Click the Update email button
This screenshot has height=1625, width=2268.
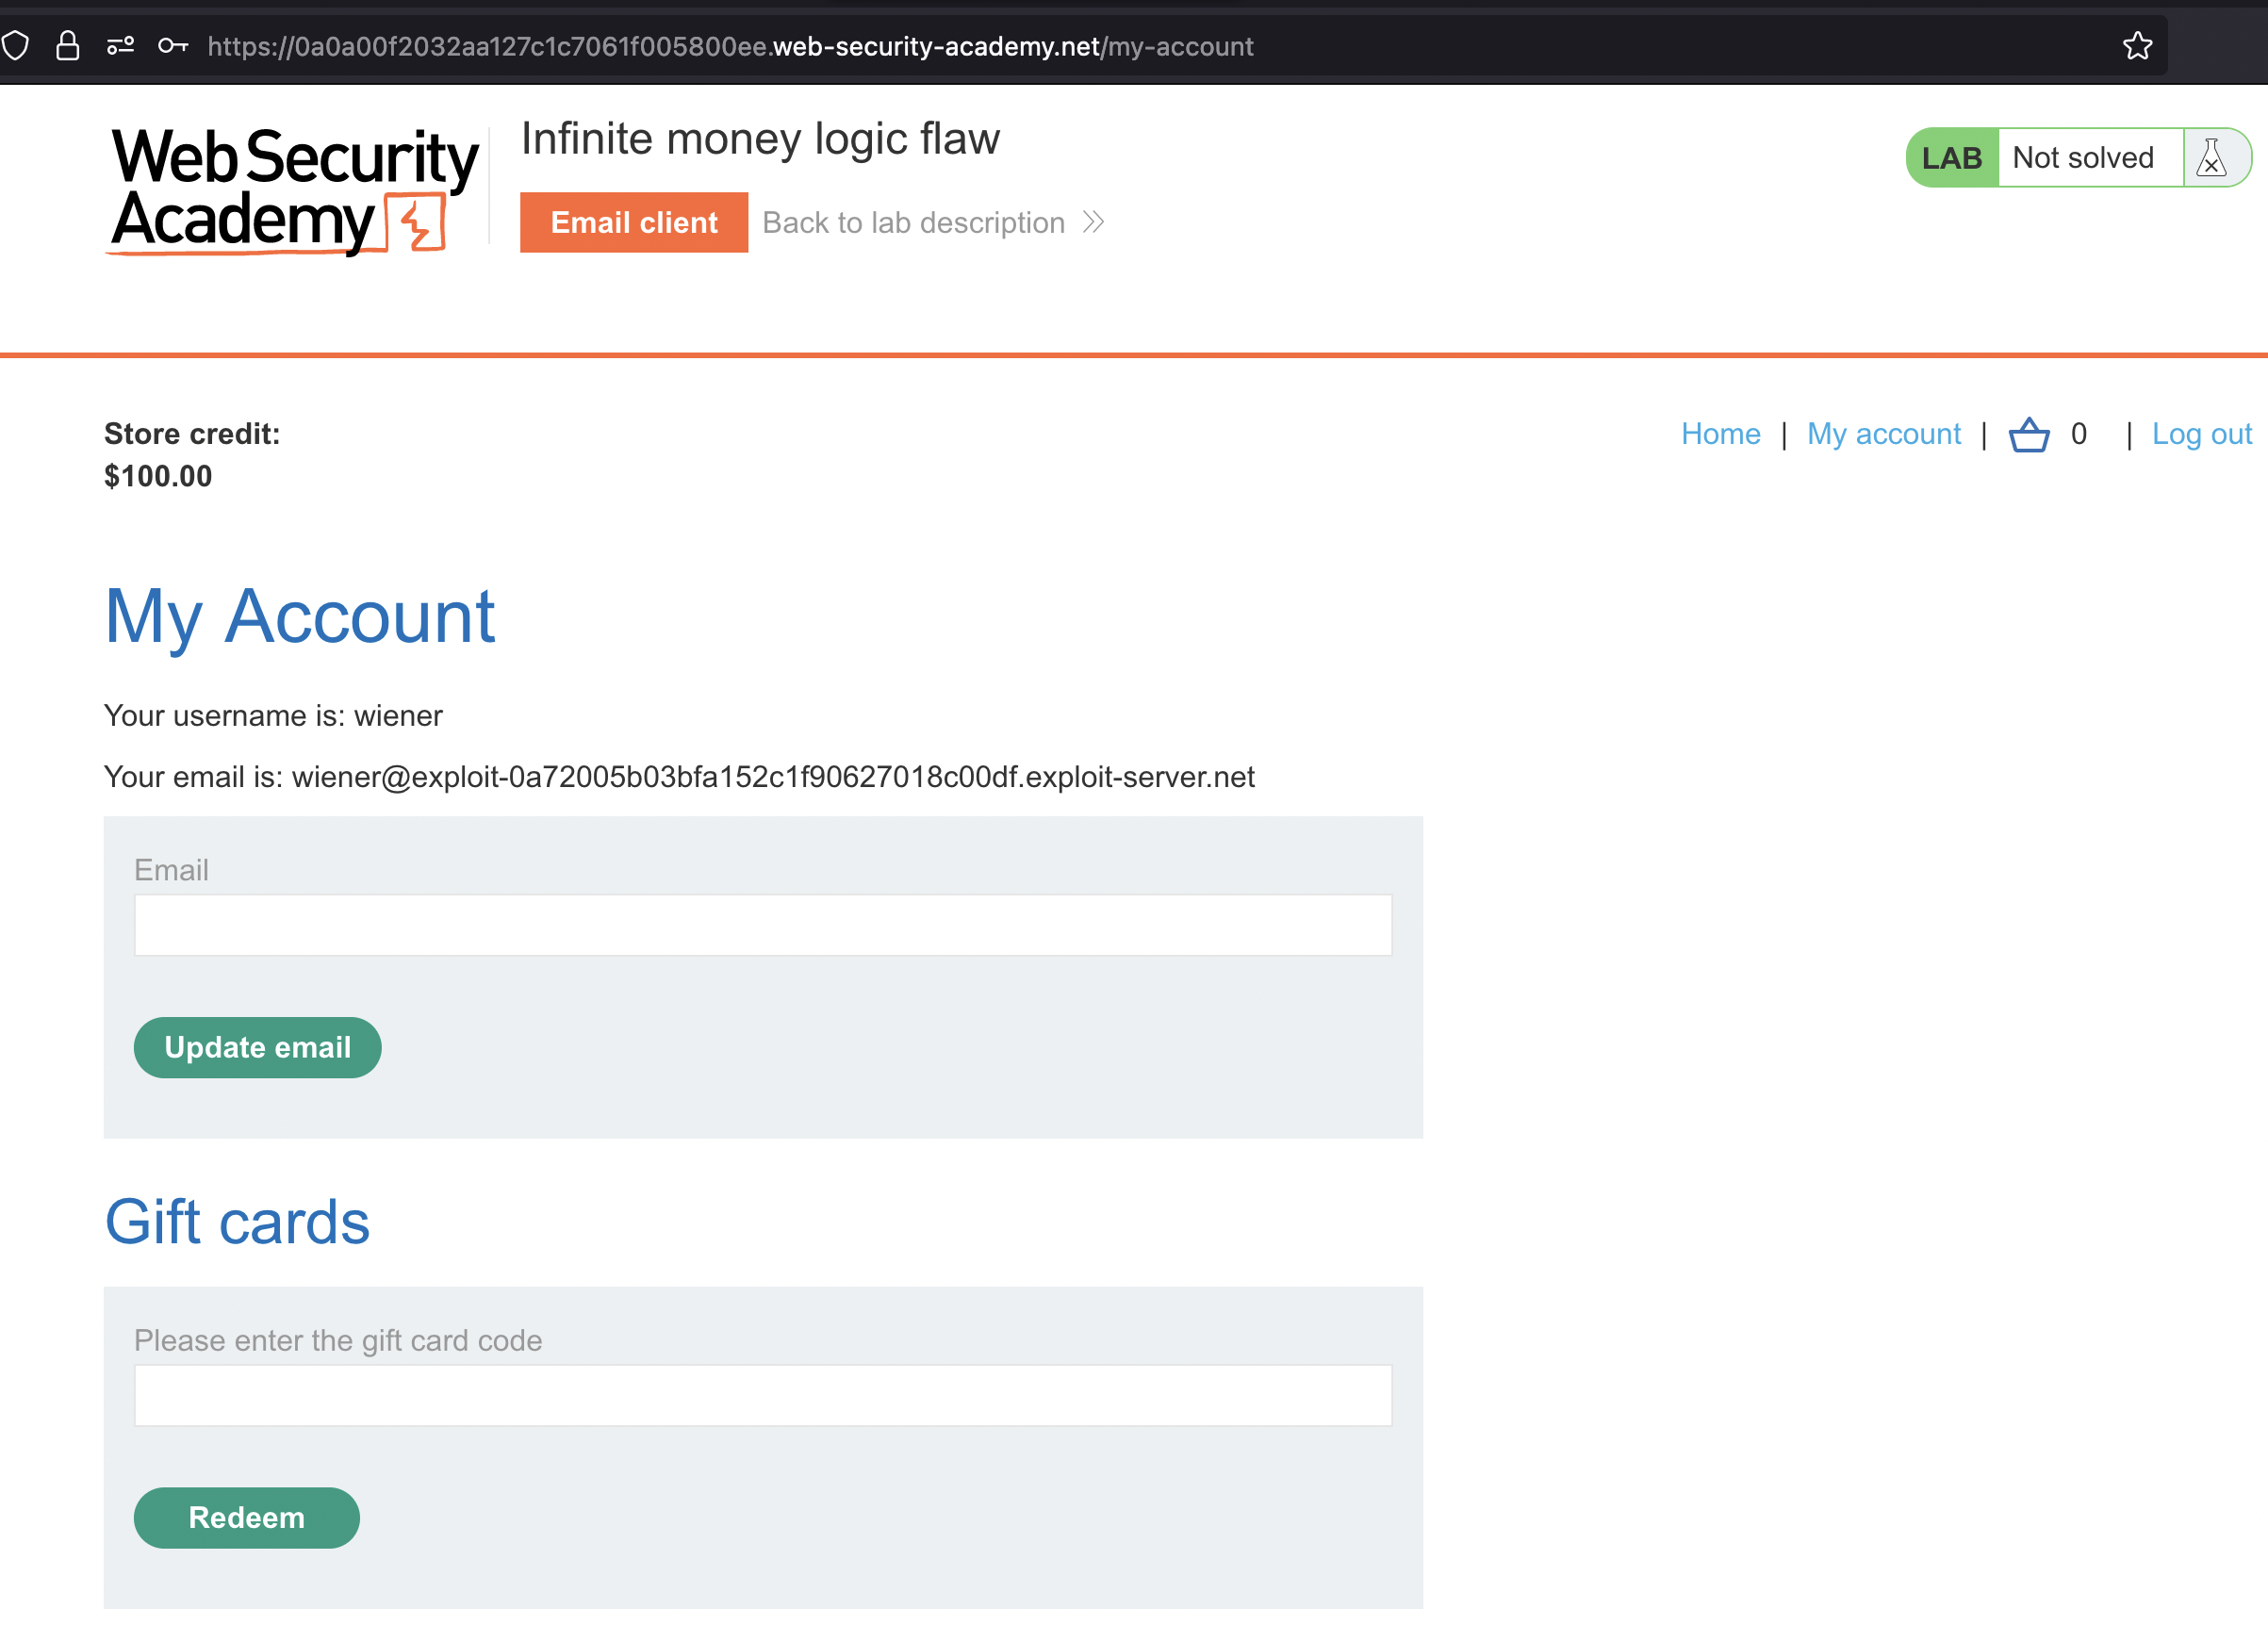(257, 1047)
